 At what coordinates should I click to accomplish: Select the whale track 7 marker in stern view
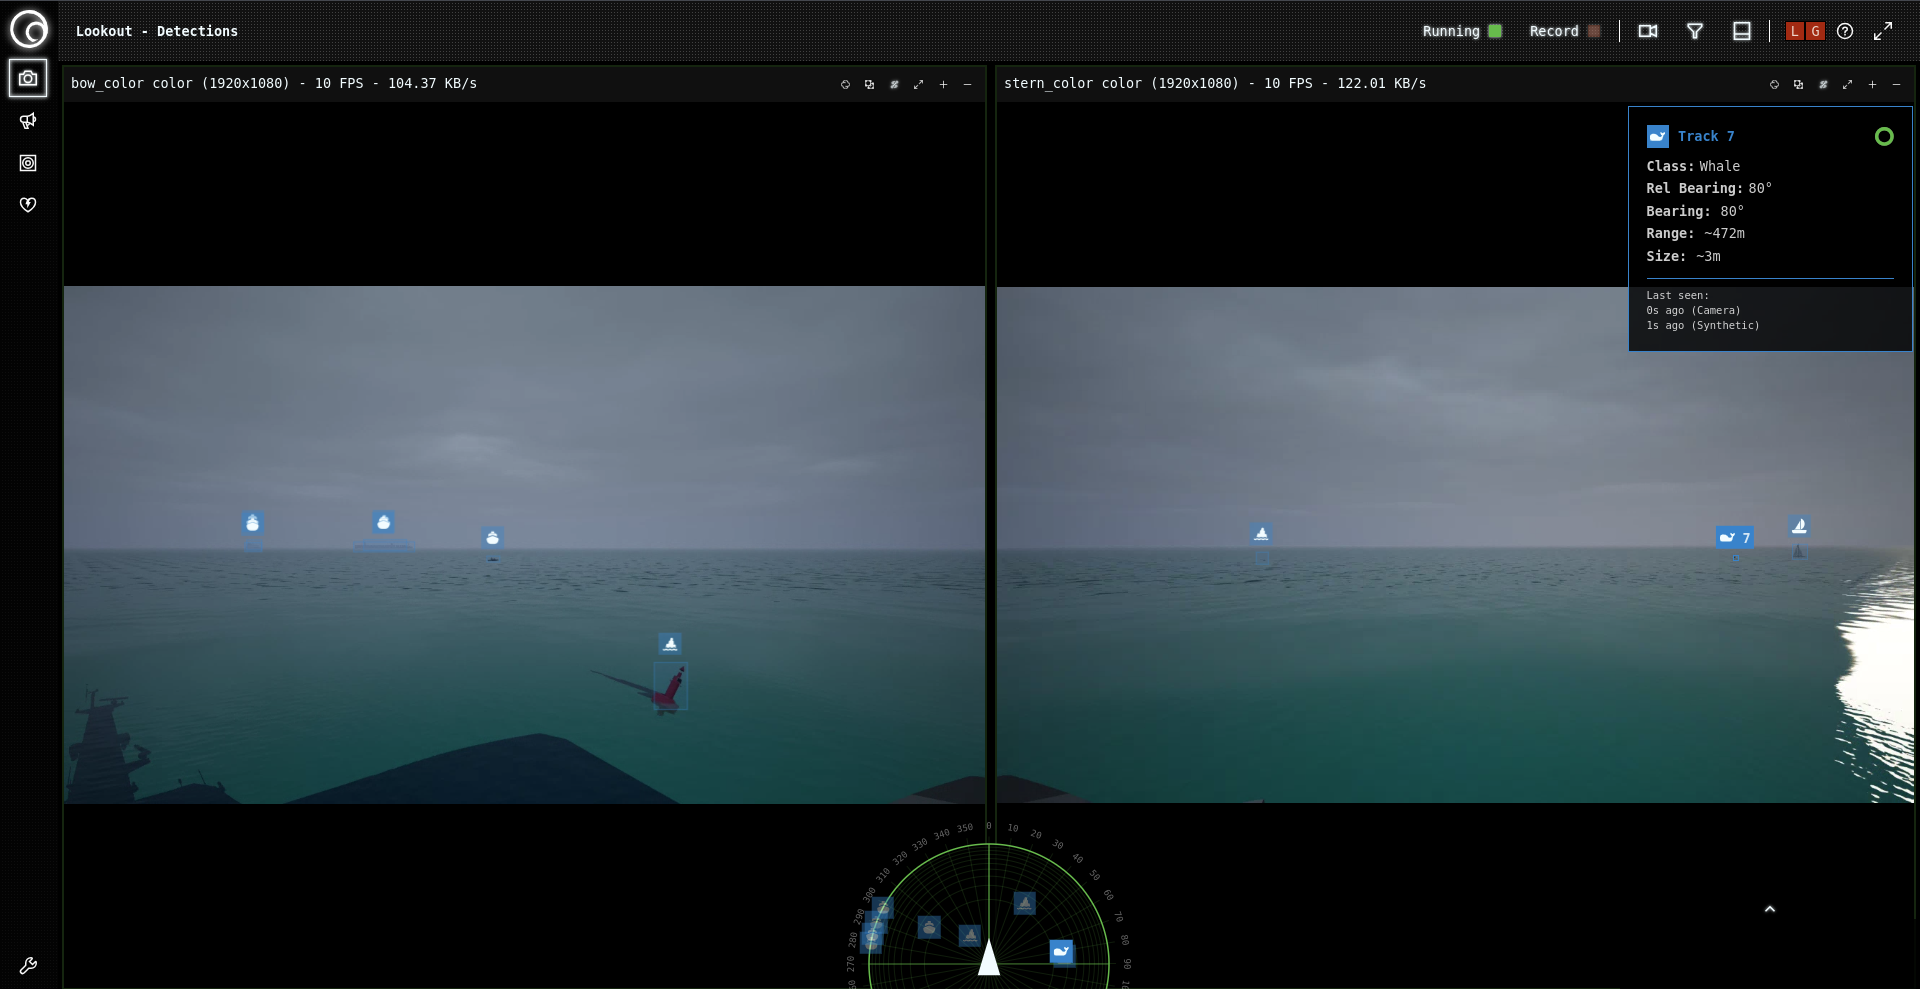1734,538
